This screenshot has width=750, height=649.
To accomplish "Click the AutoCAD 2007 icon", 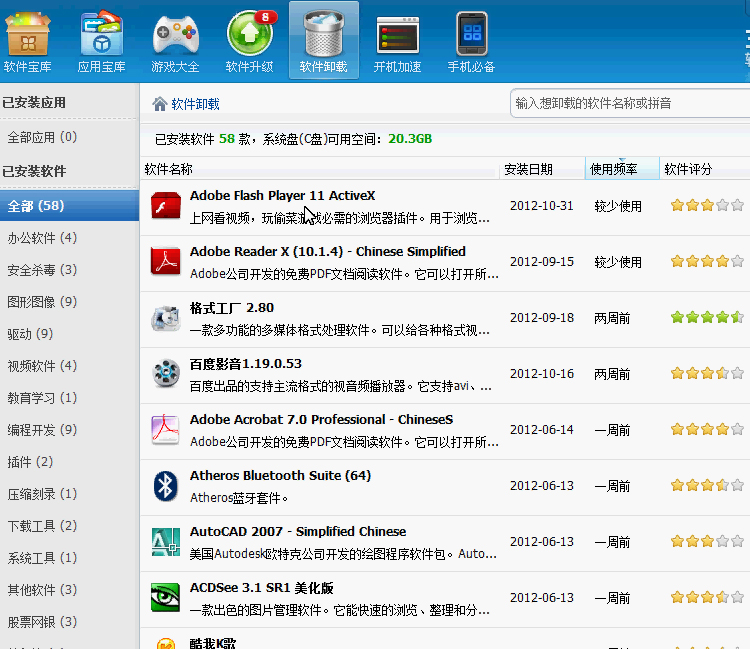I will (x=165, y=542).
